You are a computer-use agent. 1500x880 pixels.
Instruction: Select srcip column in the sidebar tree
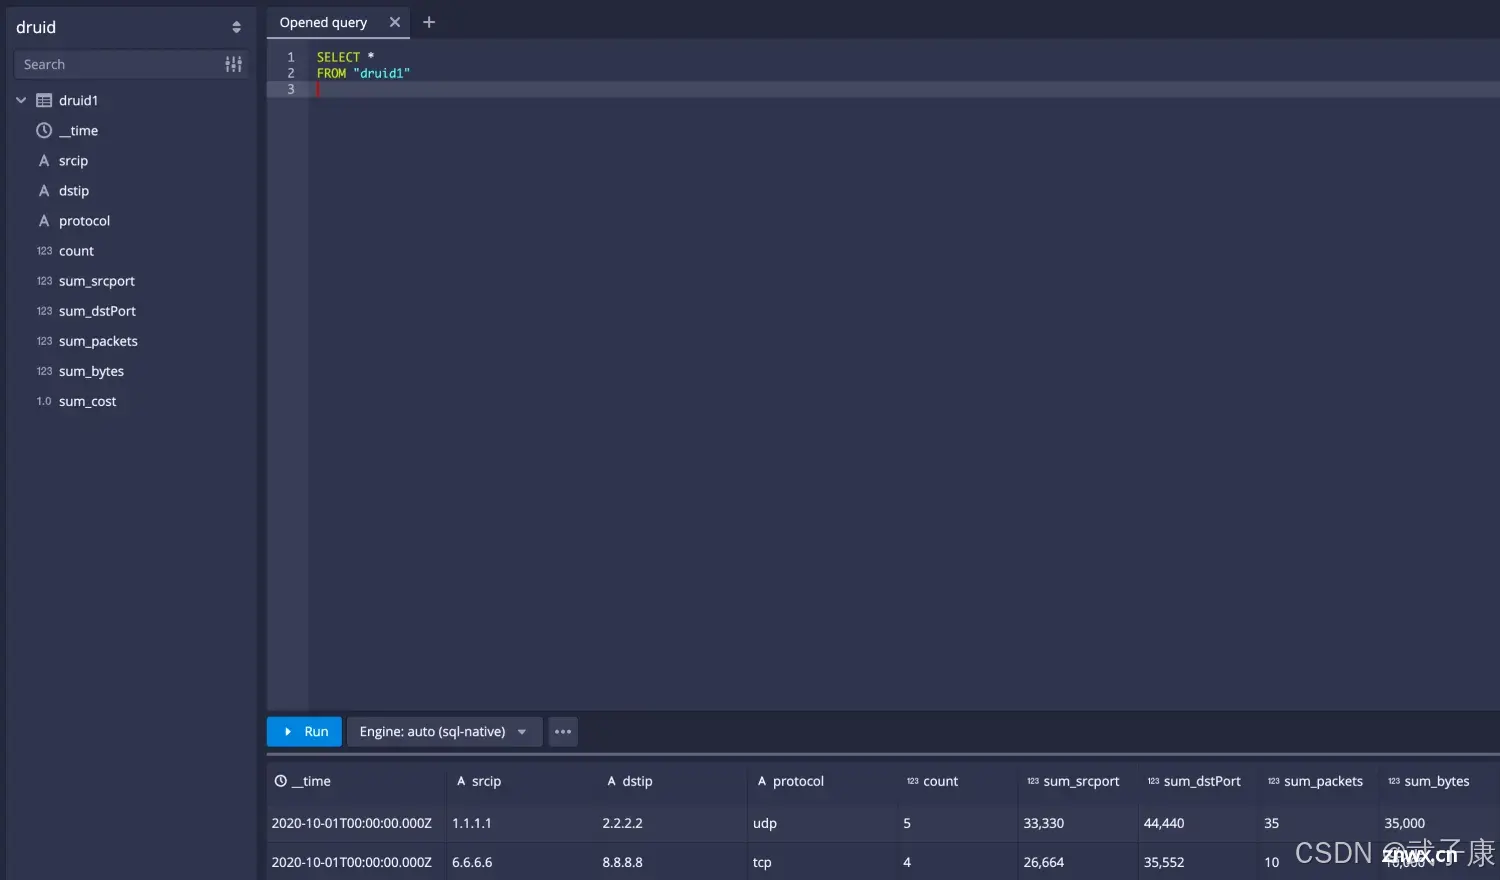pyautogui.click(x=73, y=160)
